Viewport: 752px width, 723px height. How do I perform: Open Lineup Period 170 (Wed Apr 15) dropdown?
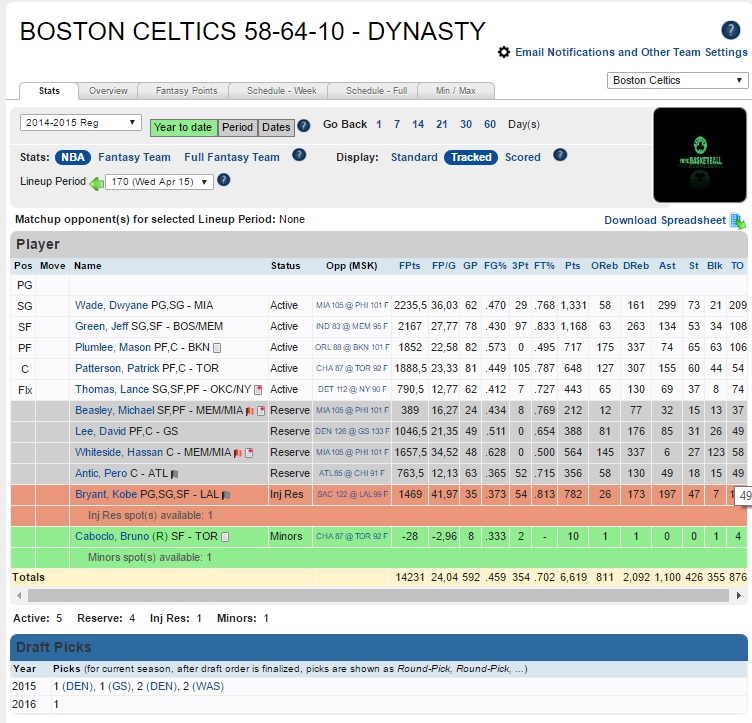tap(159, 182)
